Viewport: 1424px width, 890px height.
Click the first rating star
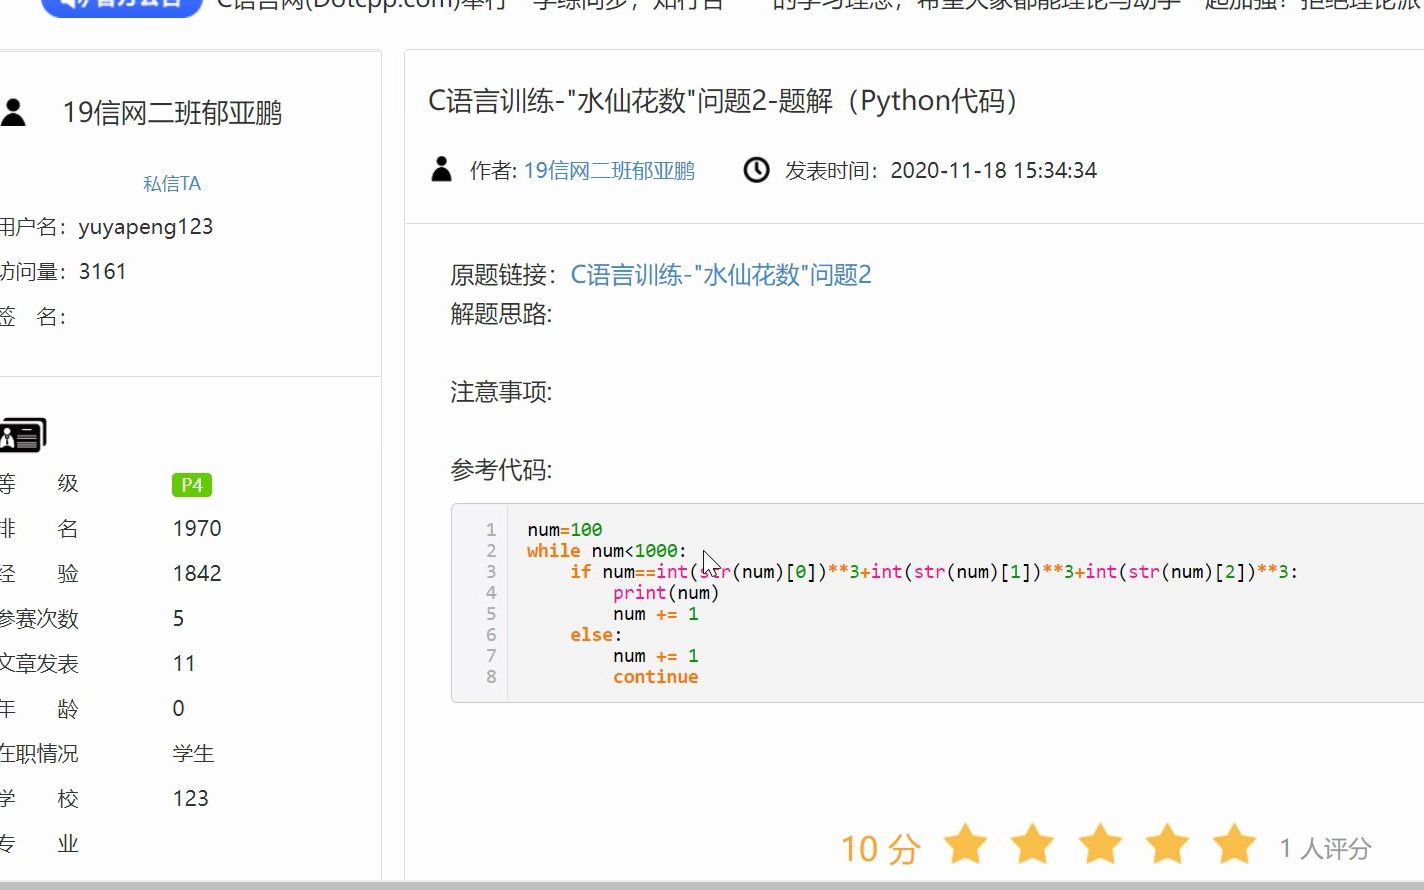[965, 846]
